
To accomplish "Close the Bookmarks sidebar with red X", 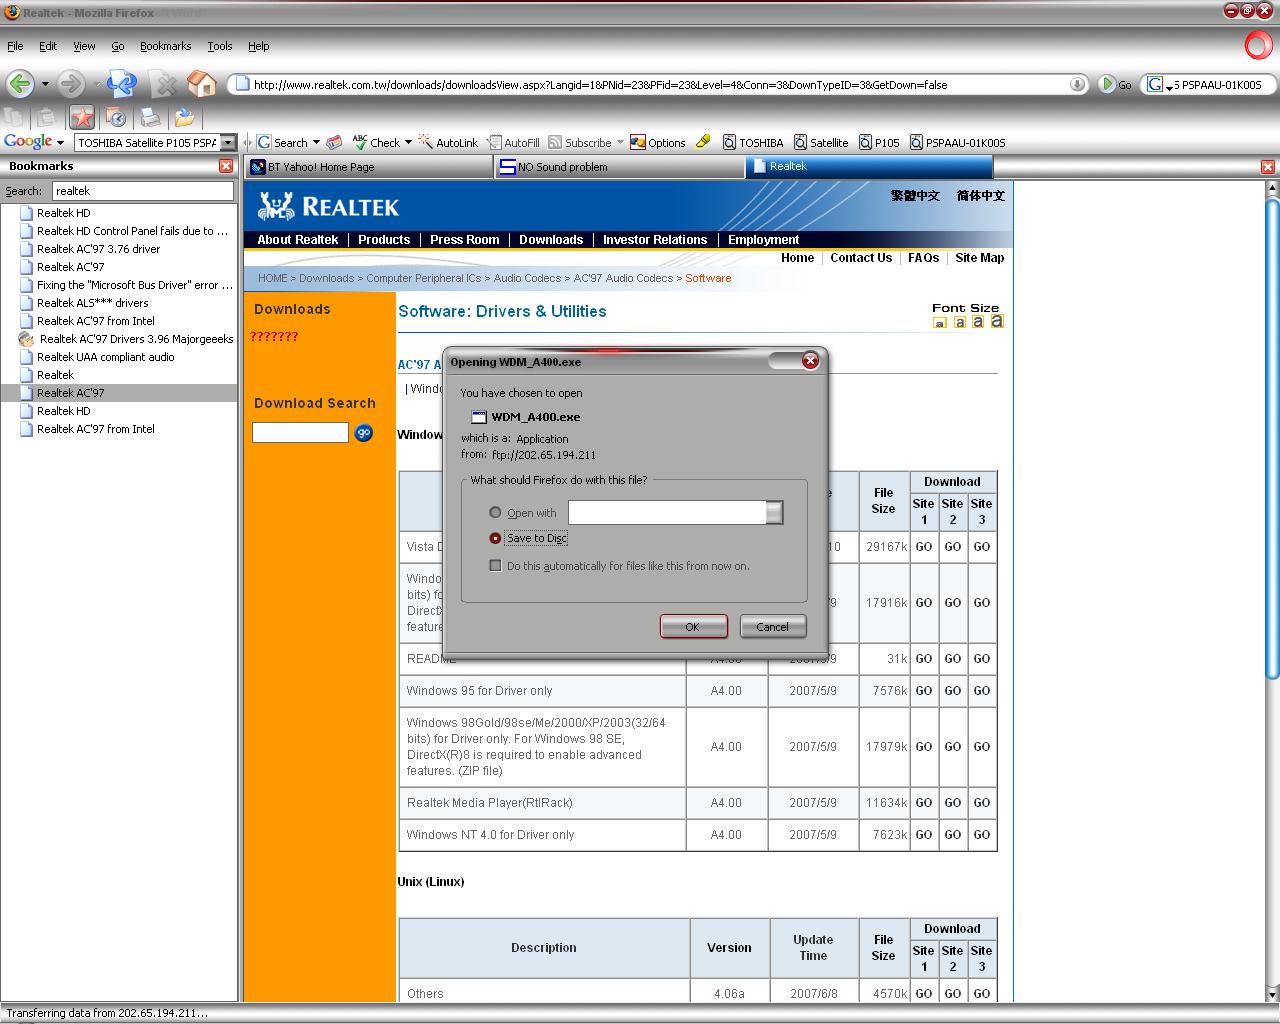I will [226, 166].
